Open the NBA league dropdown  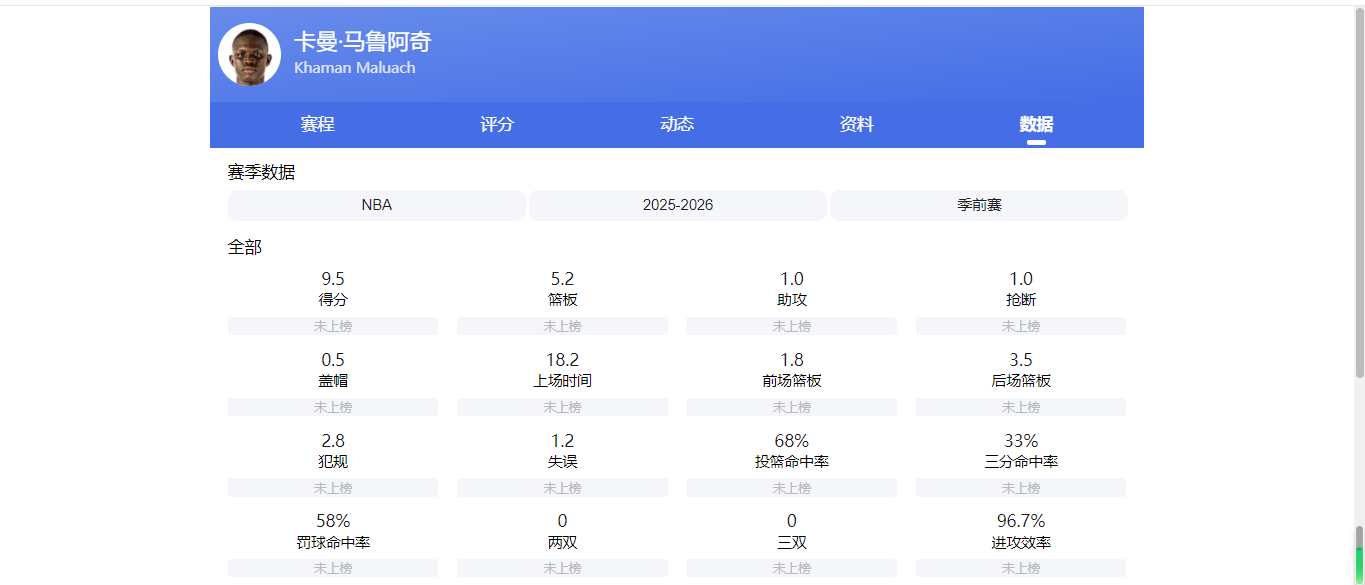377,205
